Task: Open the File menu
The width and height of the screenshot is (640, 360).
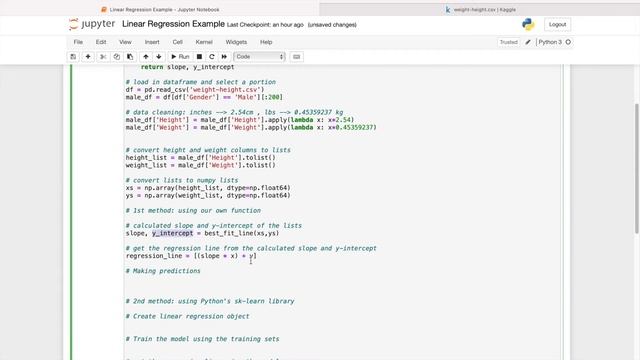Action: (x=78, y=42)
